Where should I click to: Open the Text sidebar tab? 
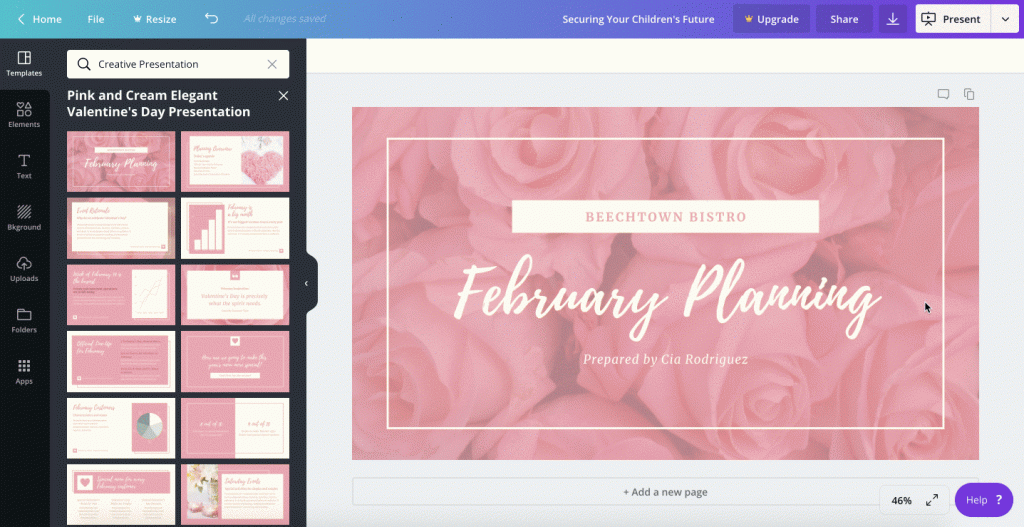pos(24,167)
